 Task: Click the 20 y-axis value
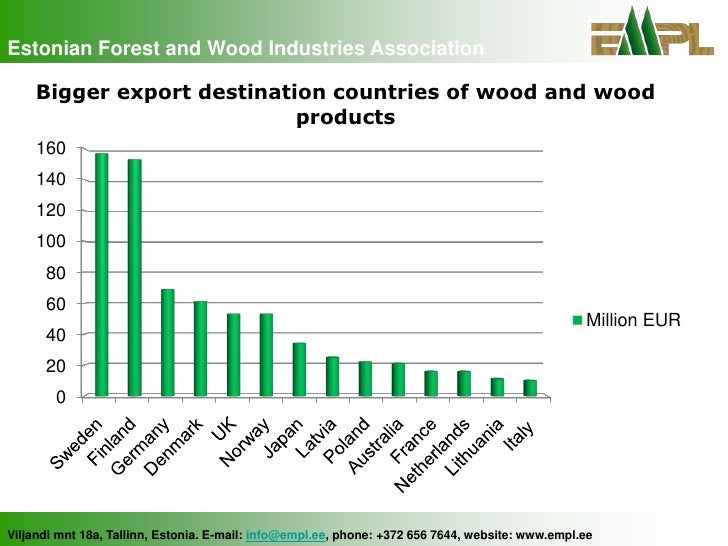(x=56, y=366)
